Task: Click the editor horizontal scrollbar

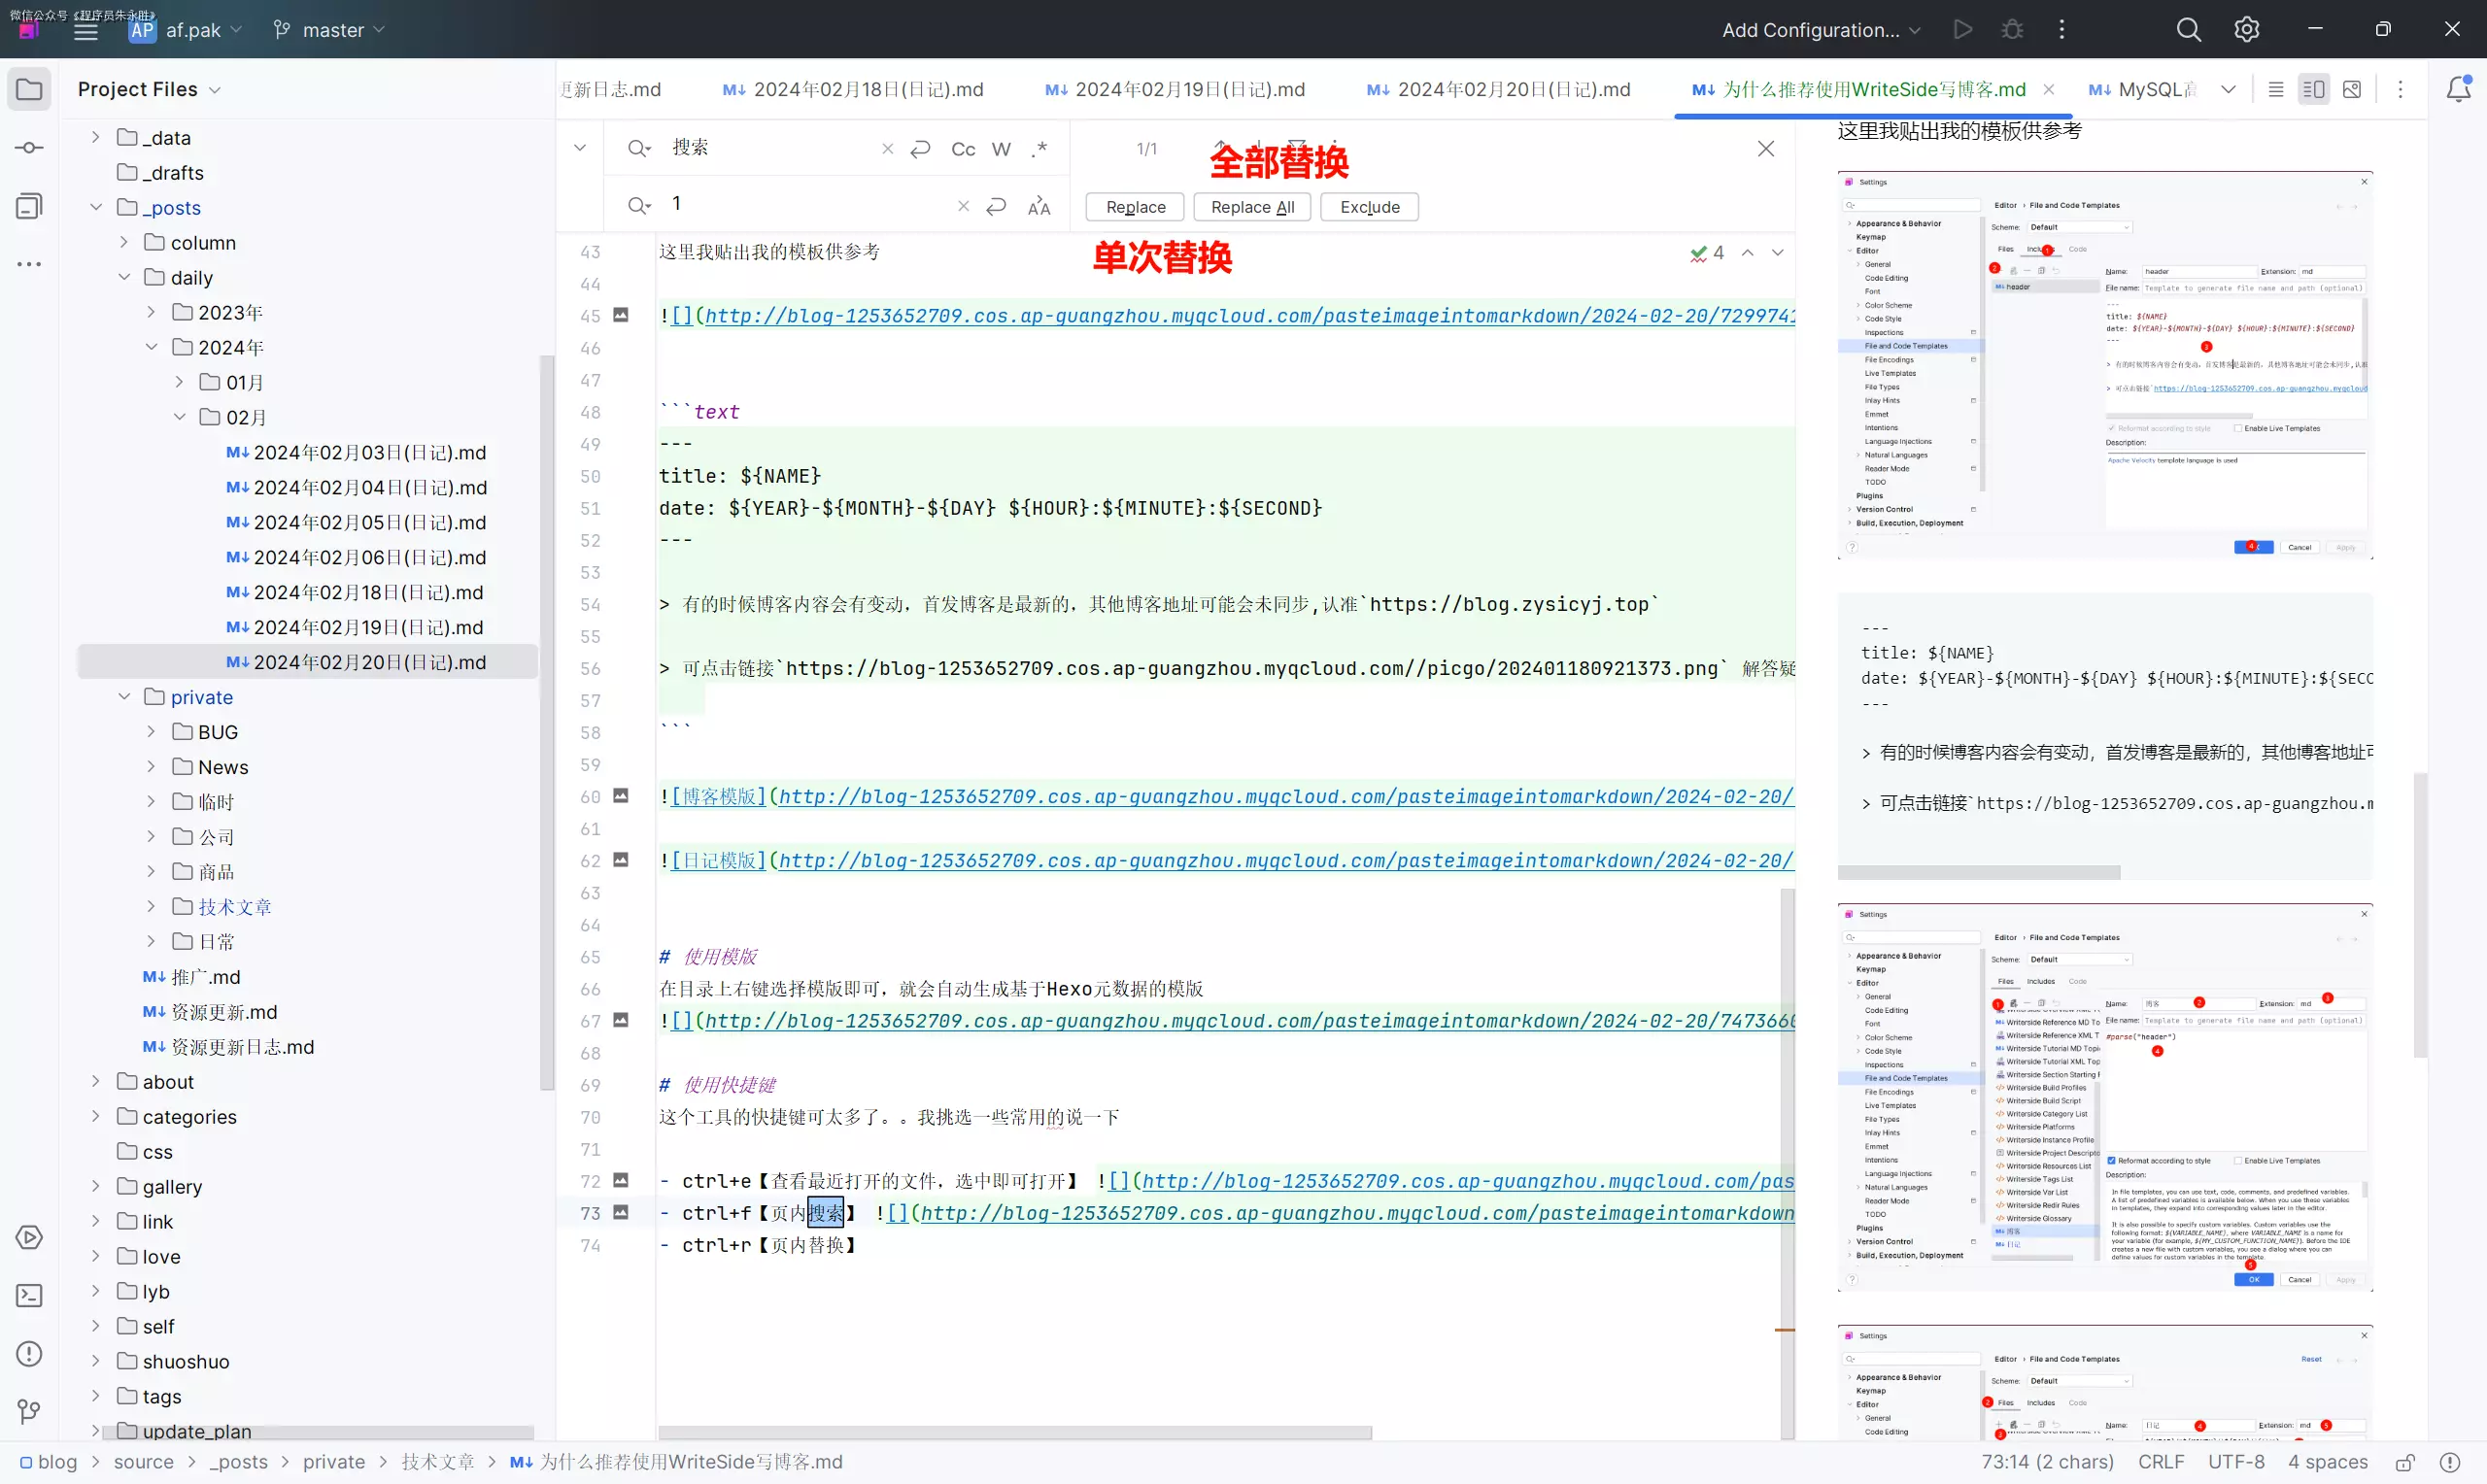Action: coord(1014,1432)
